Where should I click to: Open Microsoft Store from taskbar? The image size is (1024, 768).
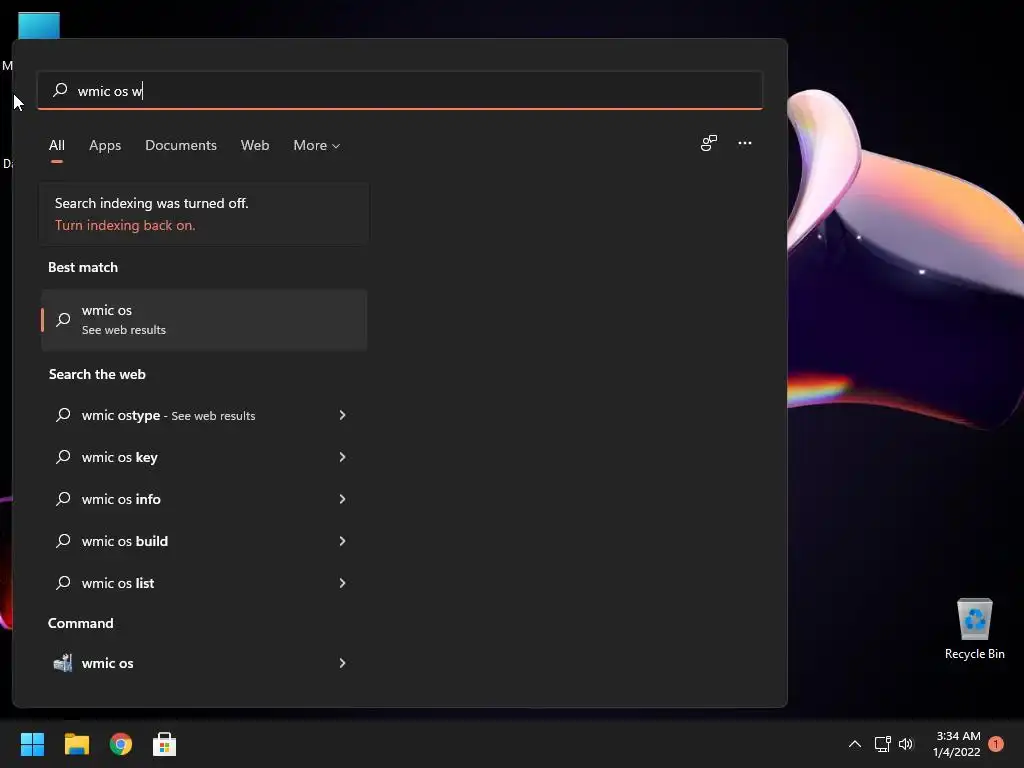pyautogui.click(x=165, y=744)
